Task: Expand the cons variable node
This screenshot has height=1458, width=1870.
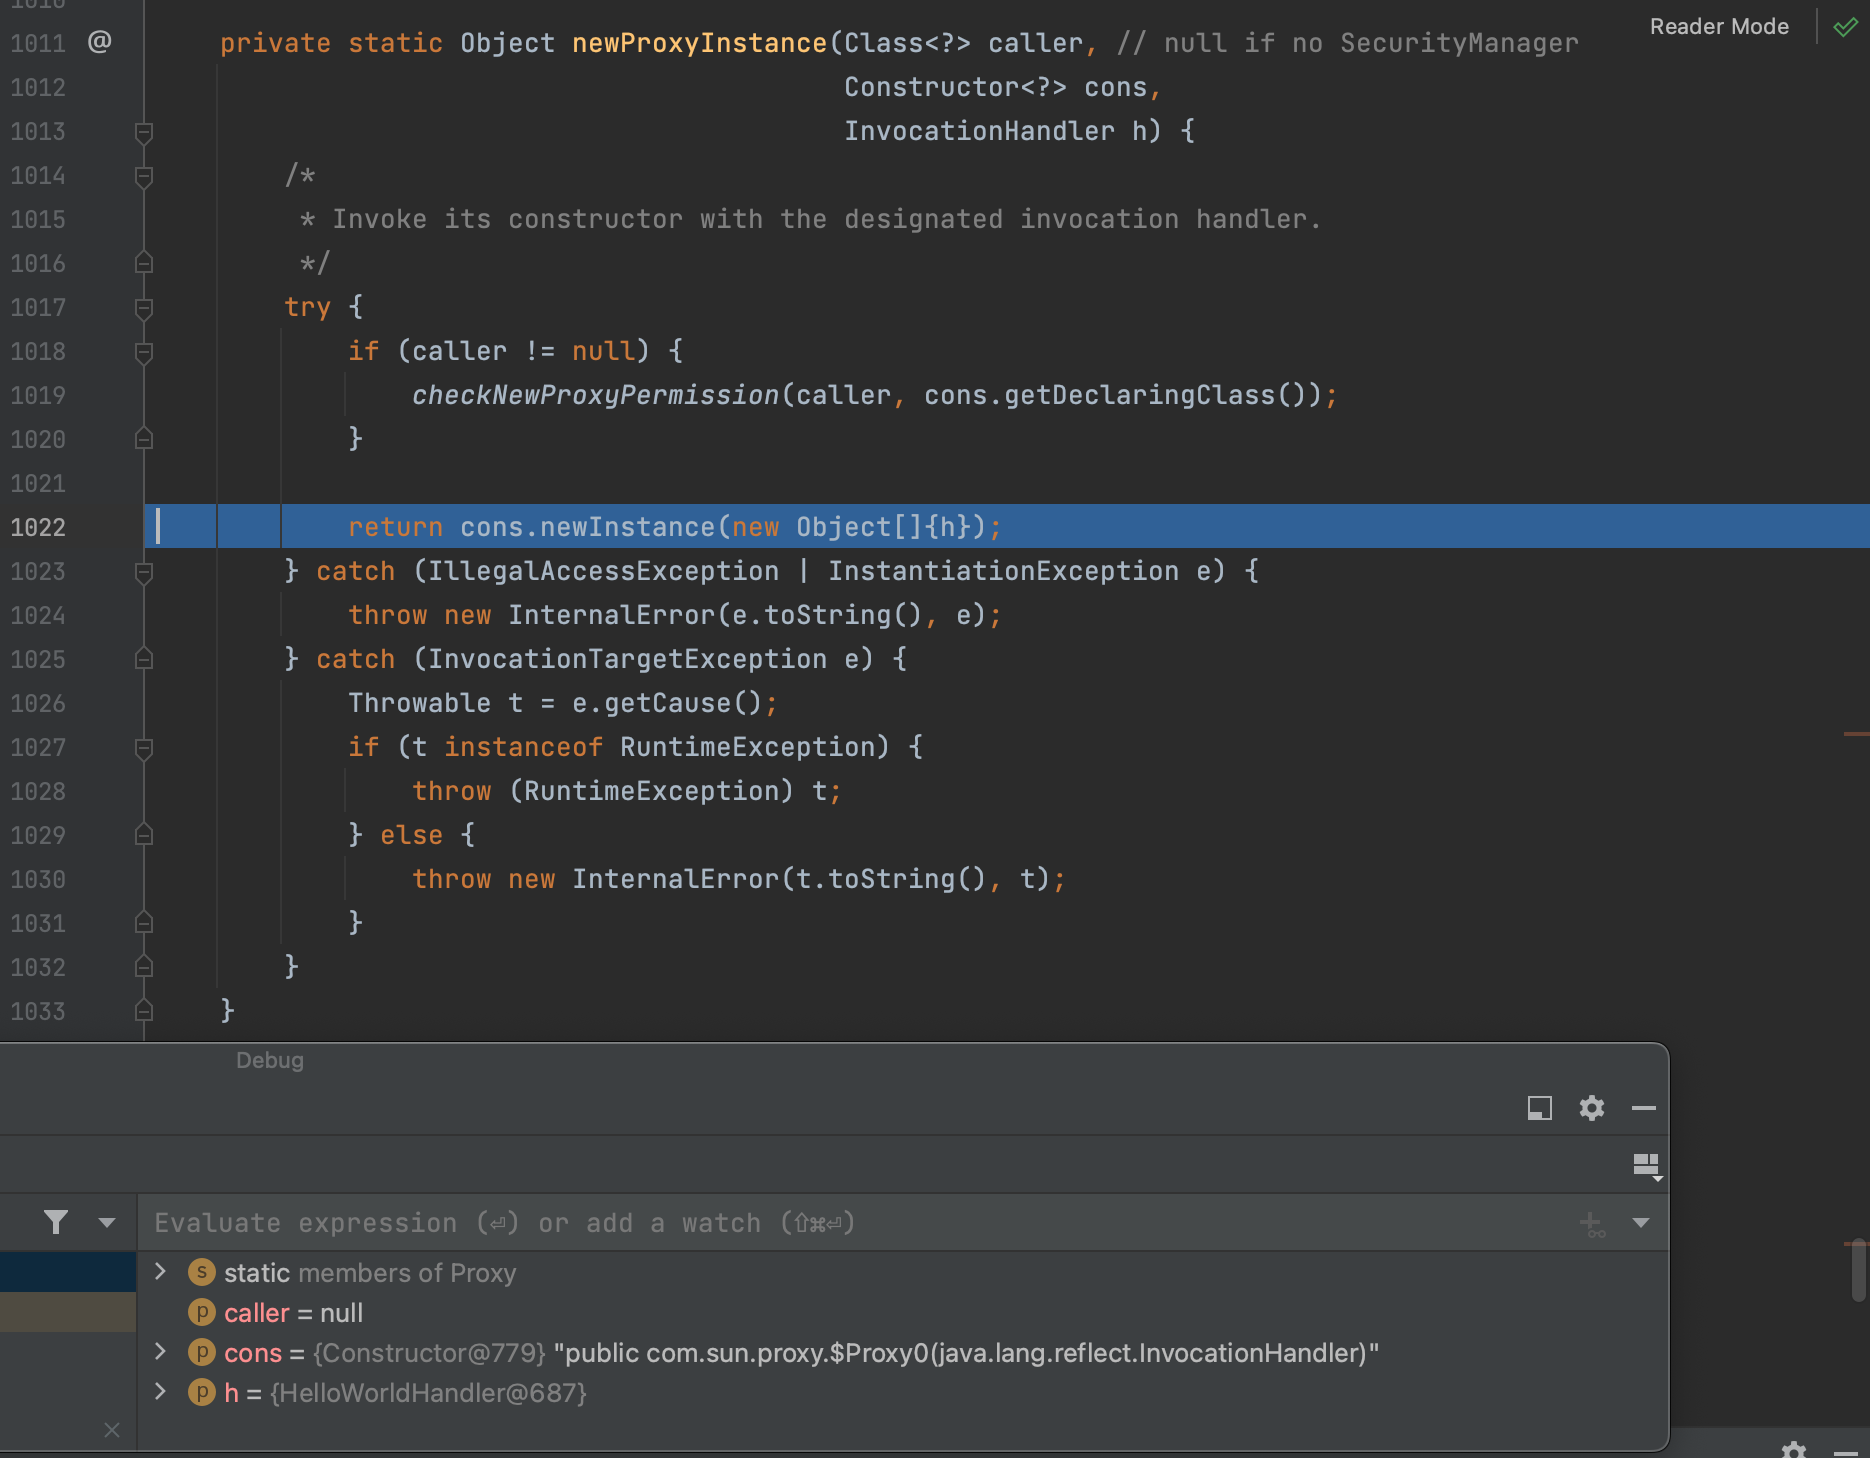Action: tap(160, 1352)
